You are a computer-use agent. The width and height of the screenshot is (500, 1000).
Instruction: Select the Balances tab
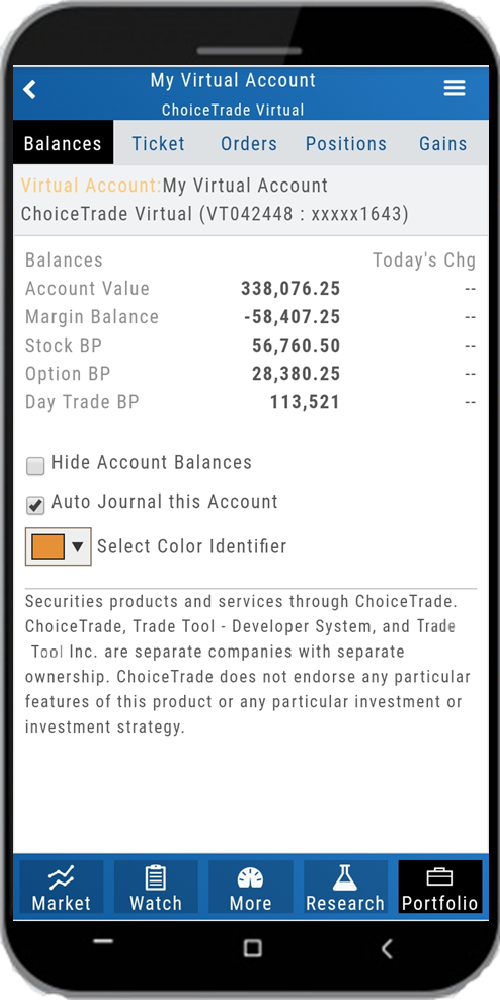pos(62,143)
